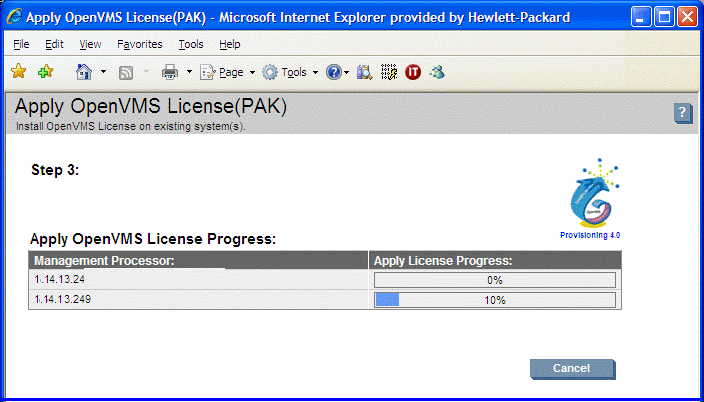
Task: Click the Favorites star icon
Action: (x=18, y=71)
